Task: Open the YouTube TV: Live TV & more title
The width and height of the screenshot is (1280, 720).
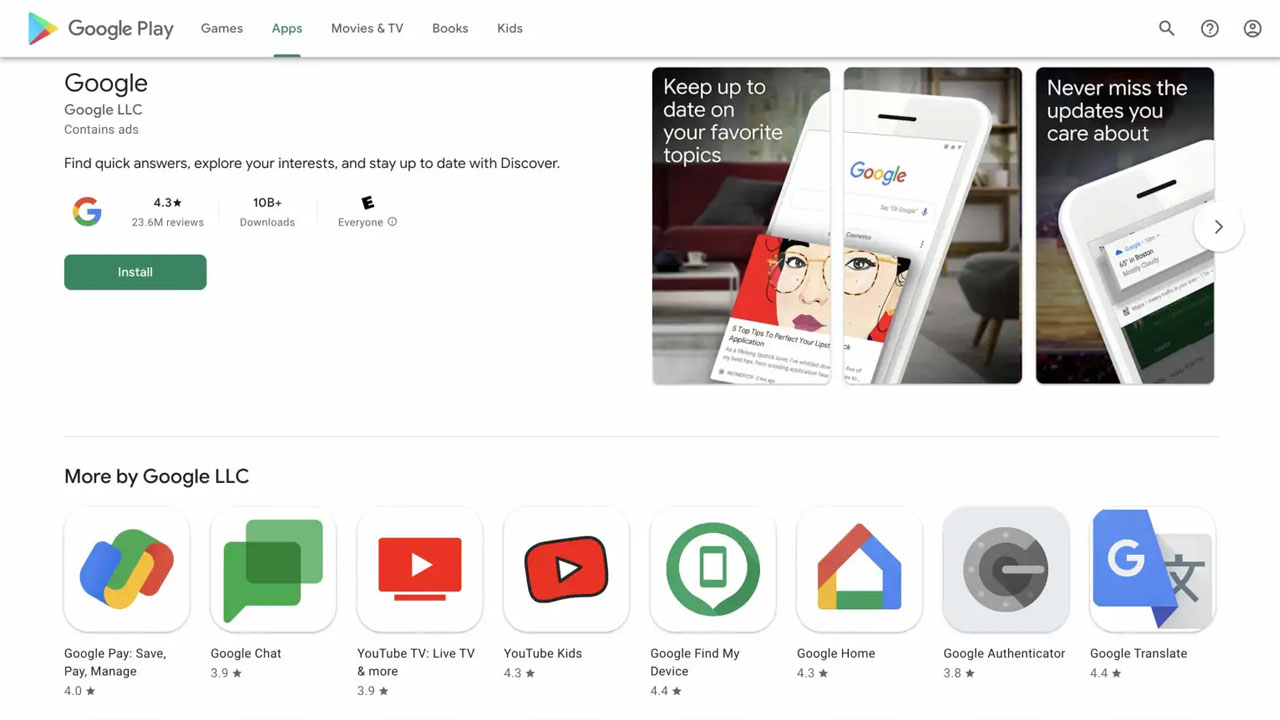Action: coord(416,662)
